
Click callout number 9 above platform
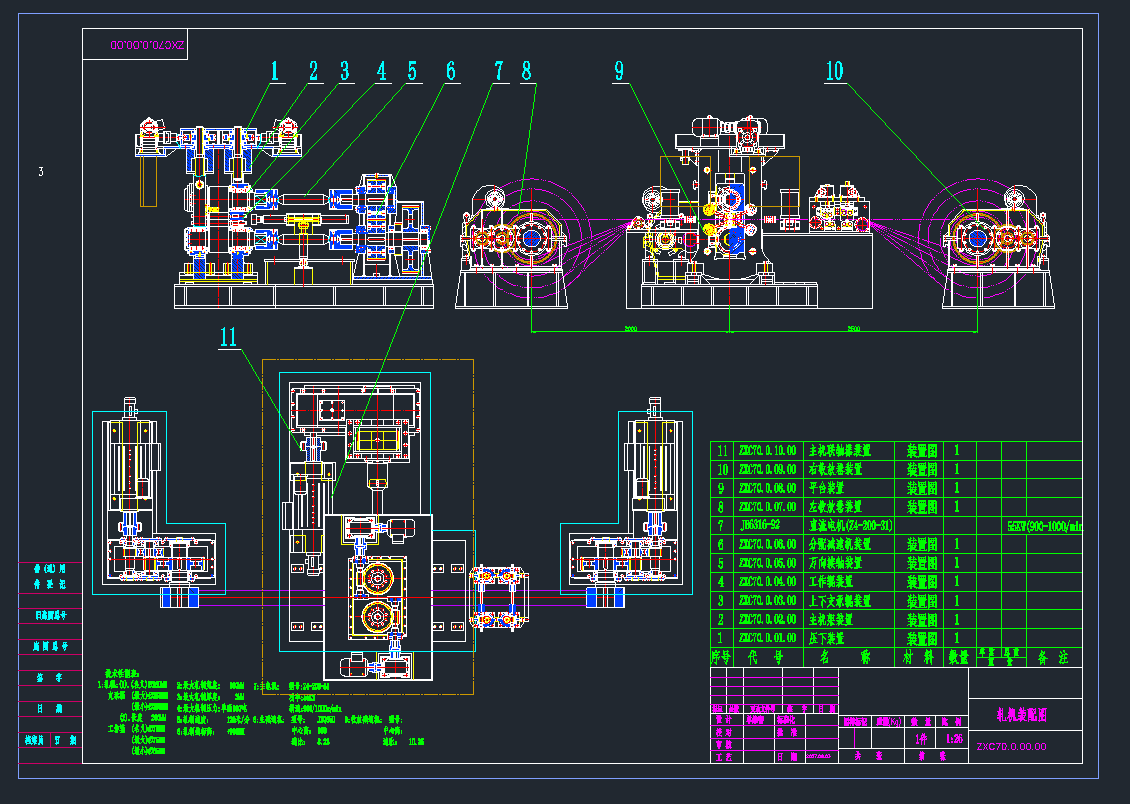[619, 70]
